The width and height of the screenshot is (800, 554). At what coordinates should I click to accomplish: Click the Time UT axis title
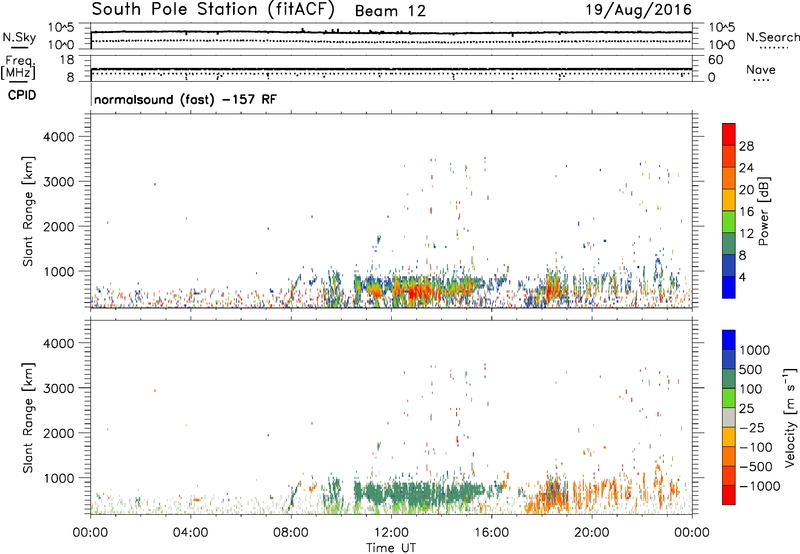click(391, 547)
